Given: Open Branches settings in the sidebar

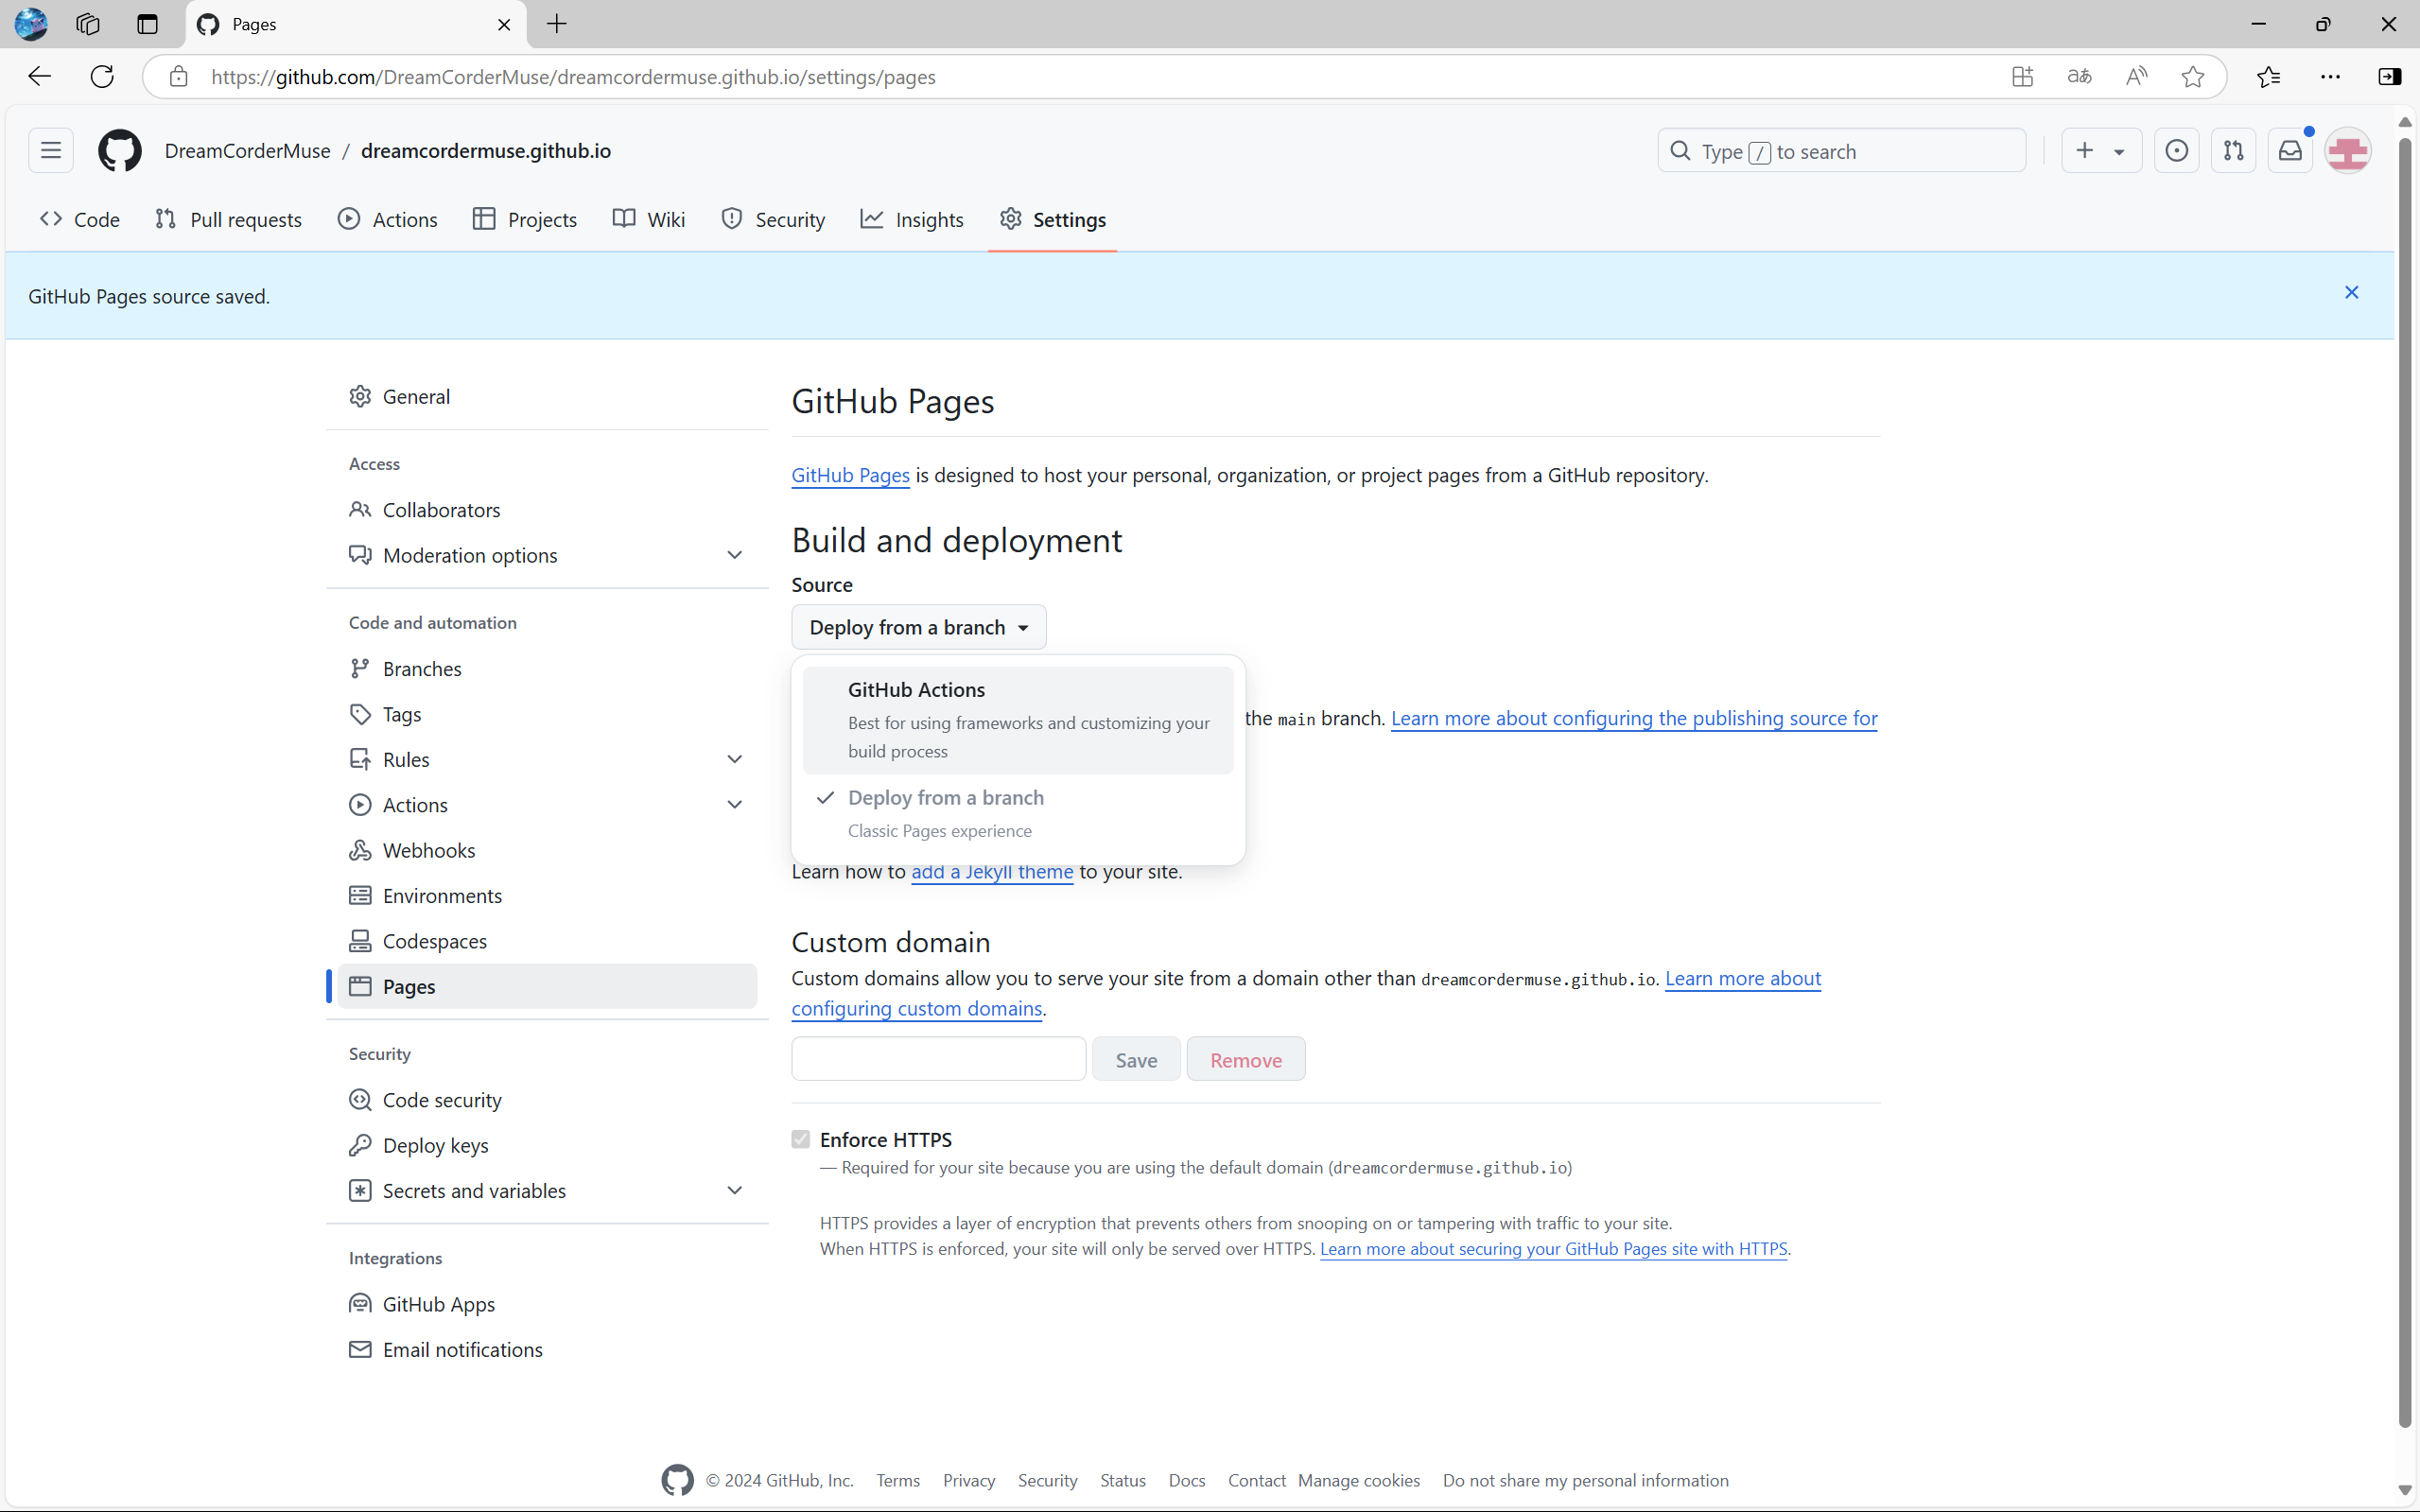Looking at the screenshot, I should pyautogui.click(x=547, y=668).
